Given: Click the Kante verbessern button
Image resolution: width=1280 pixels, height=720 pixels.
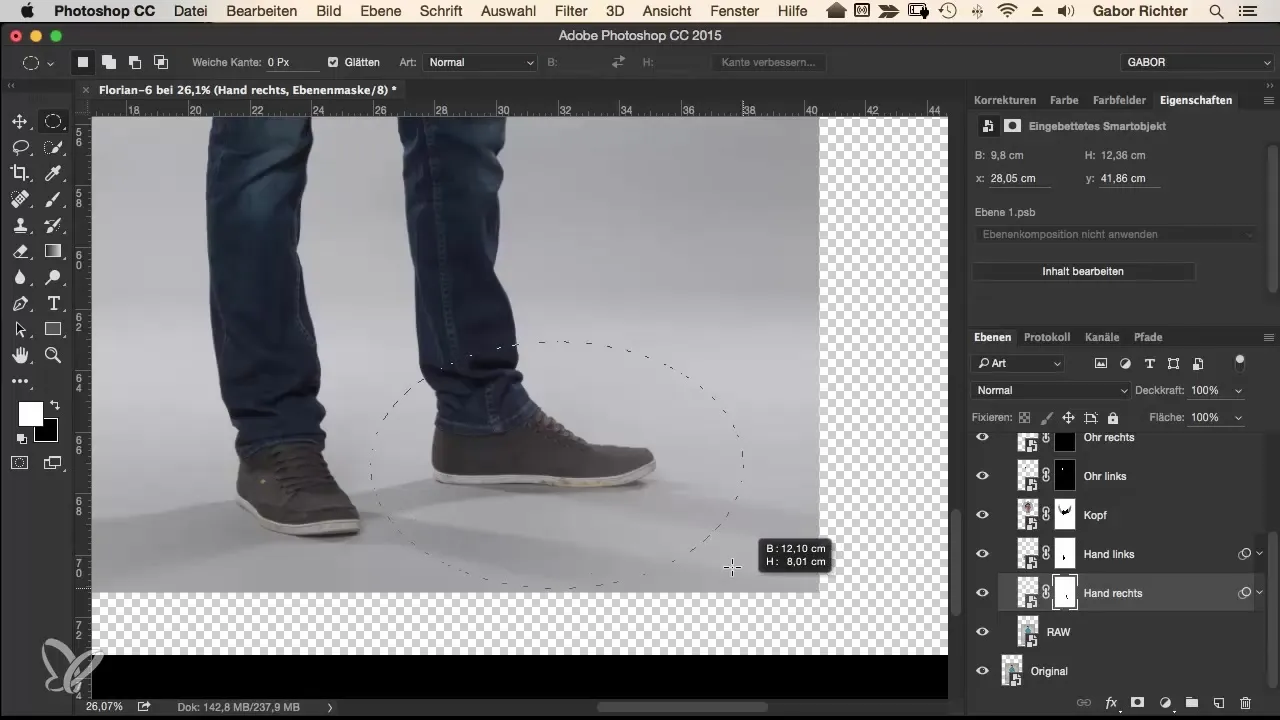Looking at the screenshot, I should 769,62.
